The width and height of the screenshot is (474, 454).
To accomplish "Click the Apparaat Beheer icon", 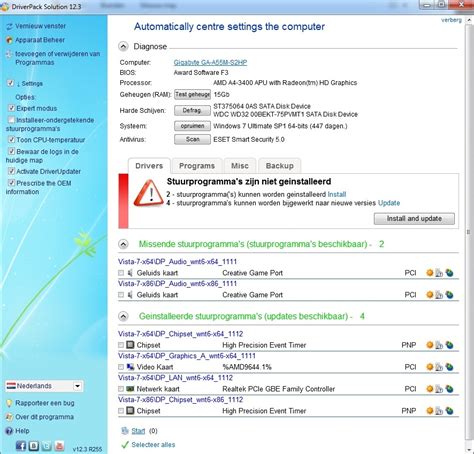I will click(9, 40).
